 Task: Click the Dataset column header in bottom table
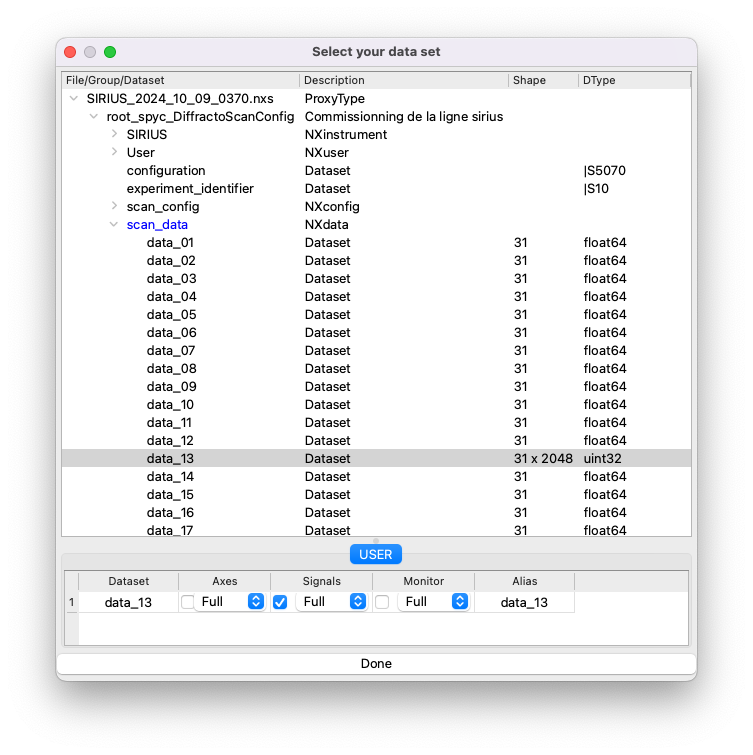coord(128,581)
